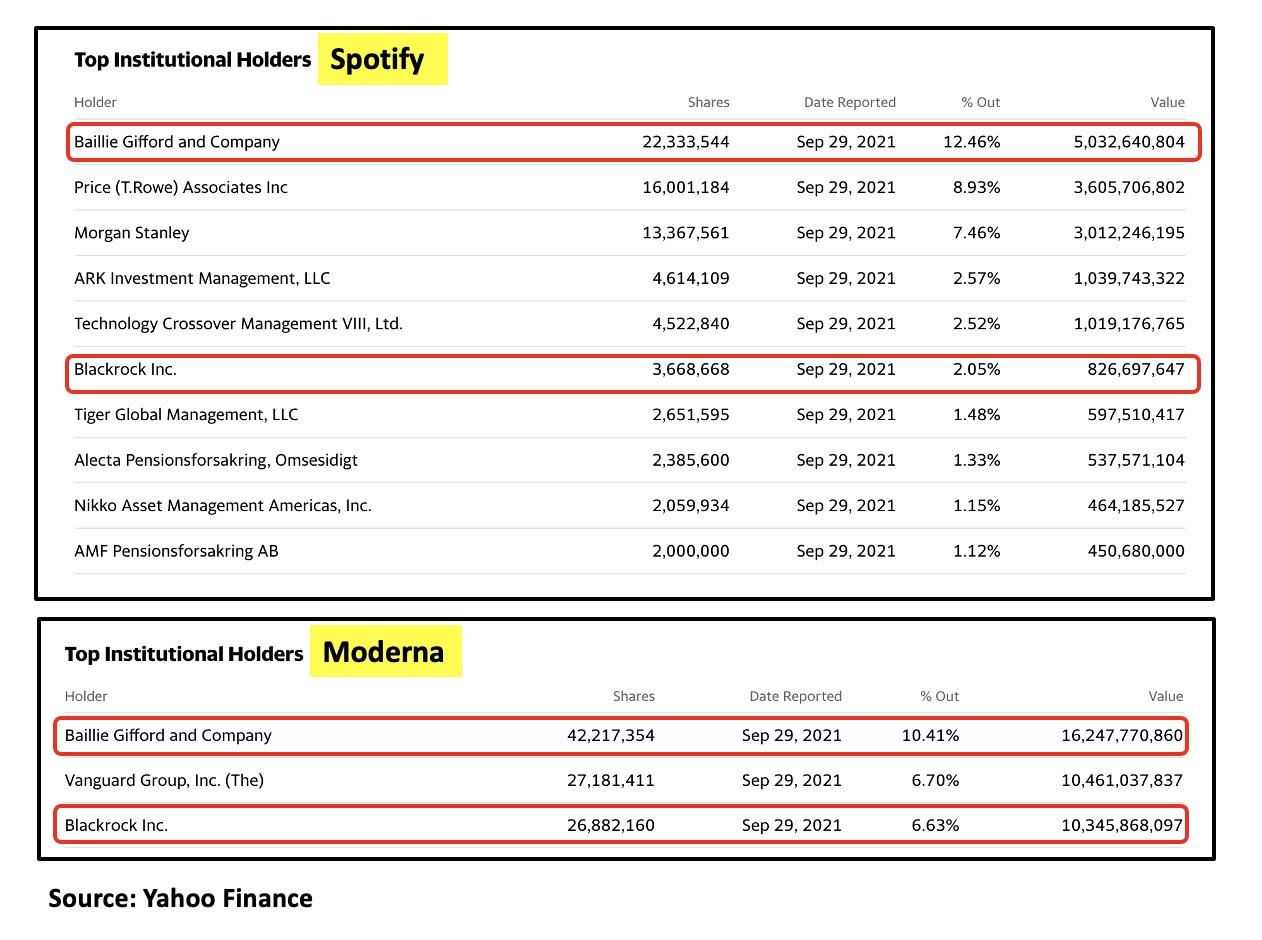Click Alecta Pensionsforsakring, Omsesidigt holder
This screenshot has width=1262, height=940.
pyautogui.click(x=216, y=460)
